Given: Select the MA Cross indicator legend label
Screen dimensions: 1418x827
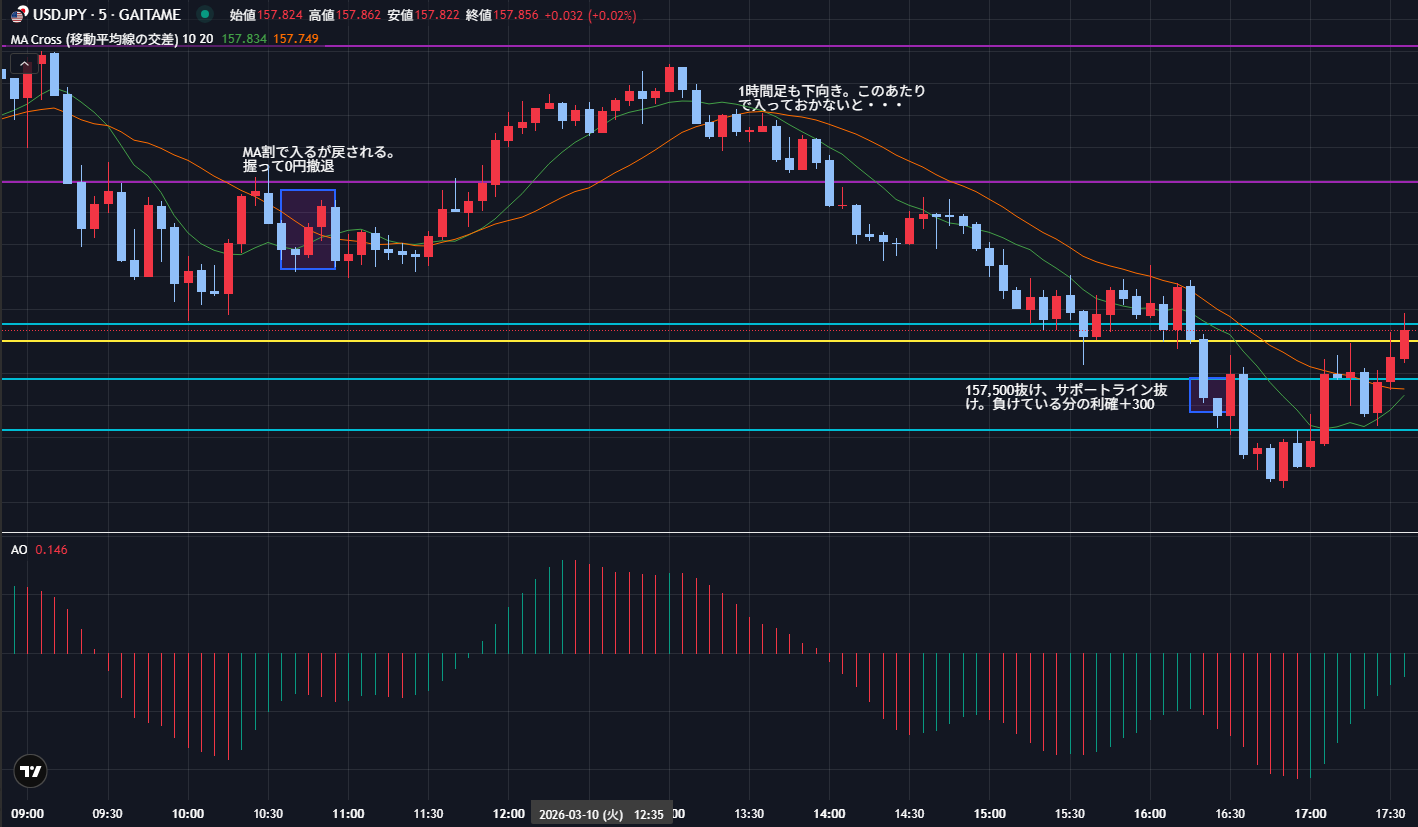Looking at the screenshot, I should pos(94,39).
